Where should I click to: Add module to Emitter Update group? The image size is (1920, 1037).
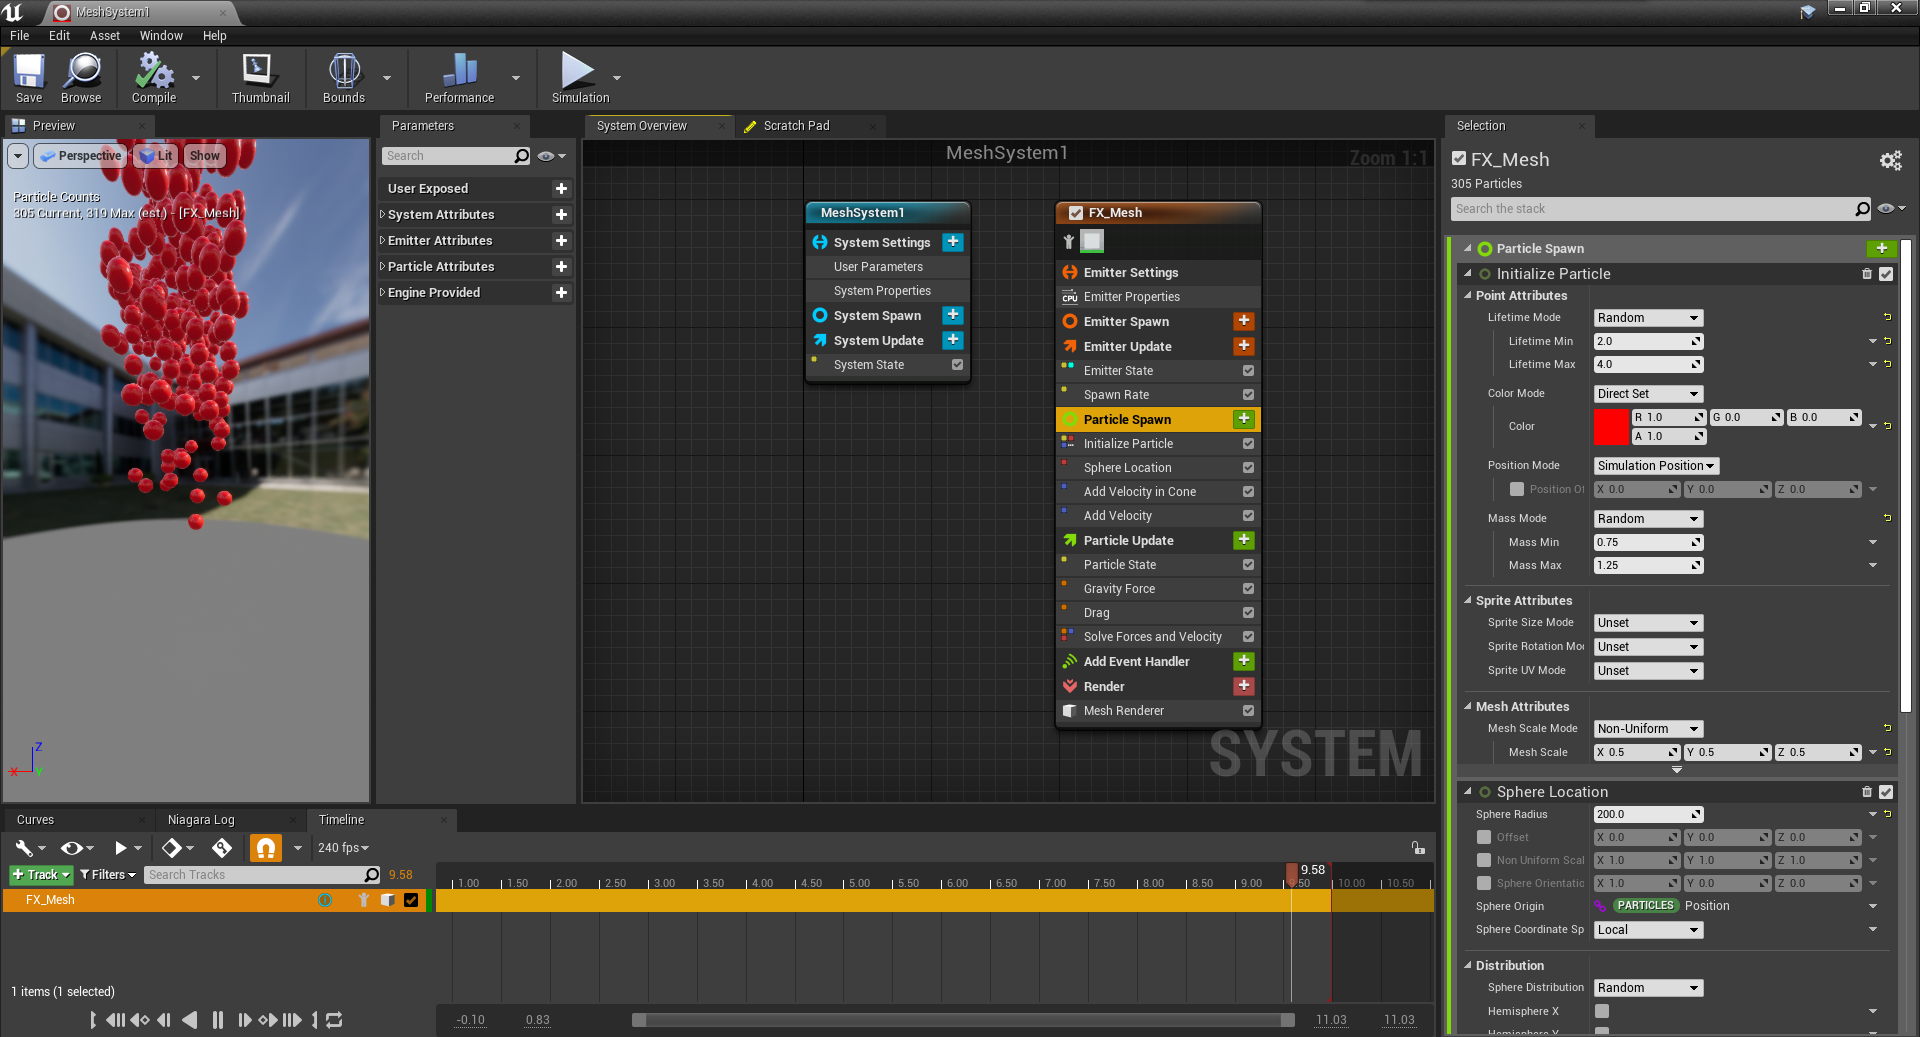point(1244,346)
